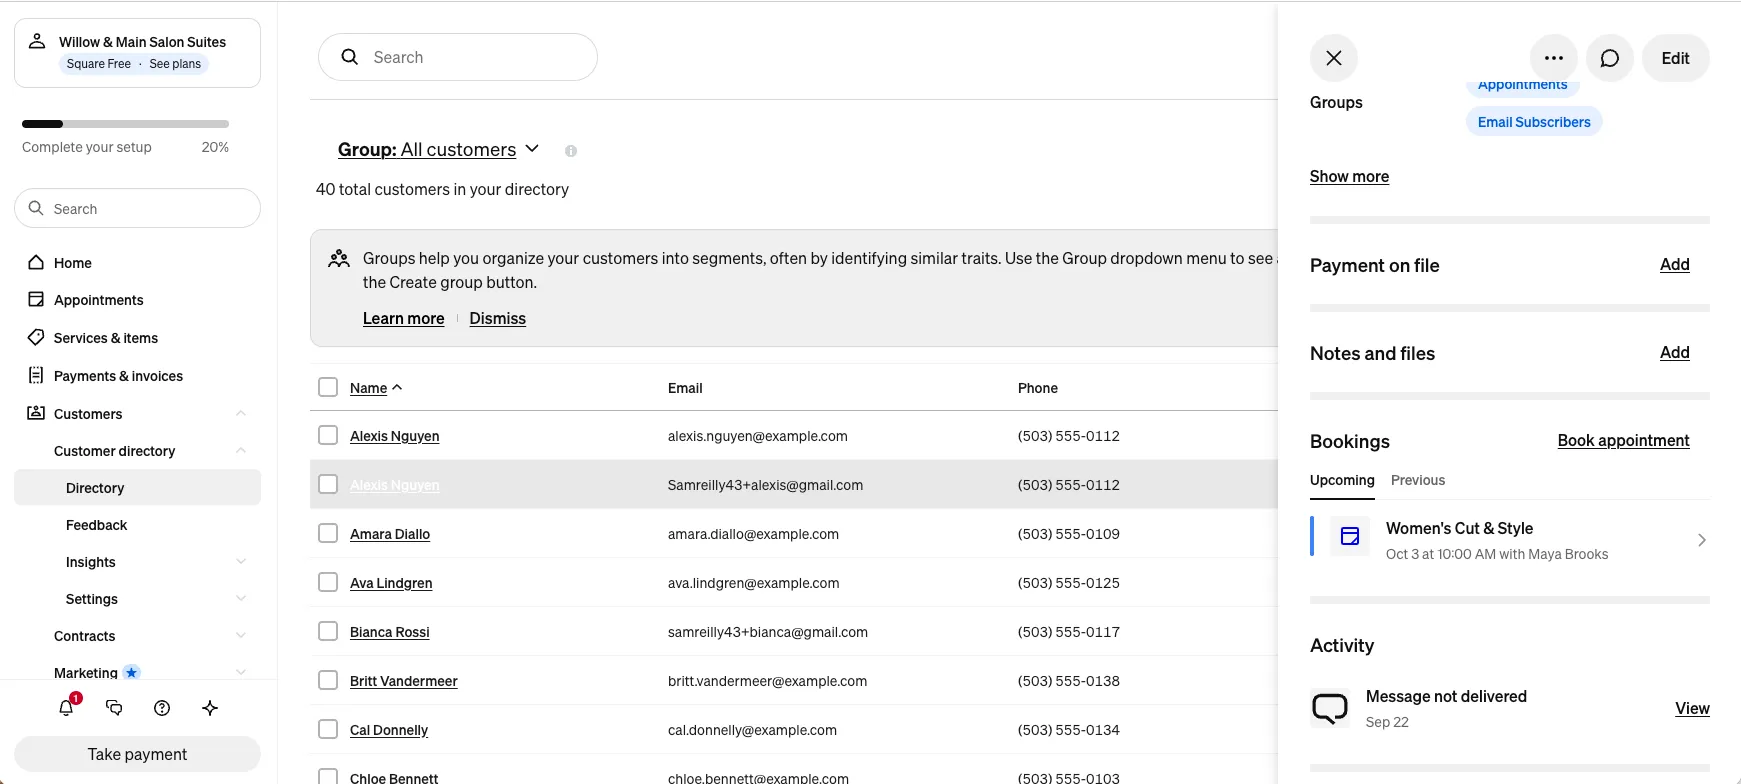Open booking details arrow for Women's Cut
Viewport: 1741px width, 784px height.
coord(1702,540)
